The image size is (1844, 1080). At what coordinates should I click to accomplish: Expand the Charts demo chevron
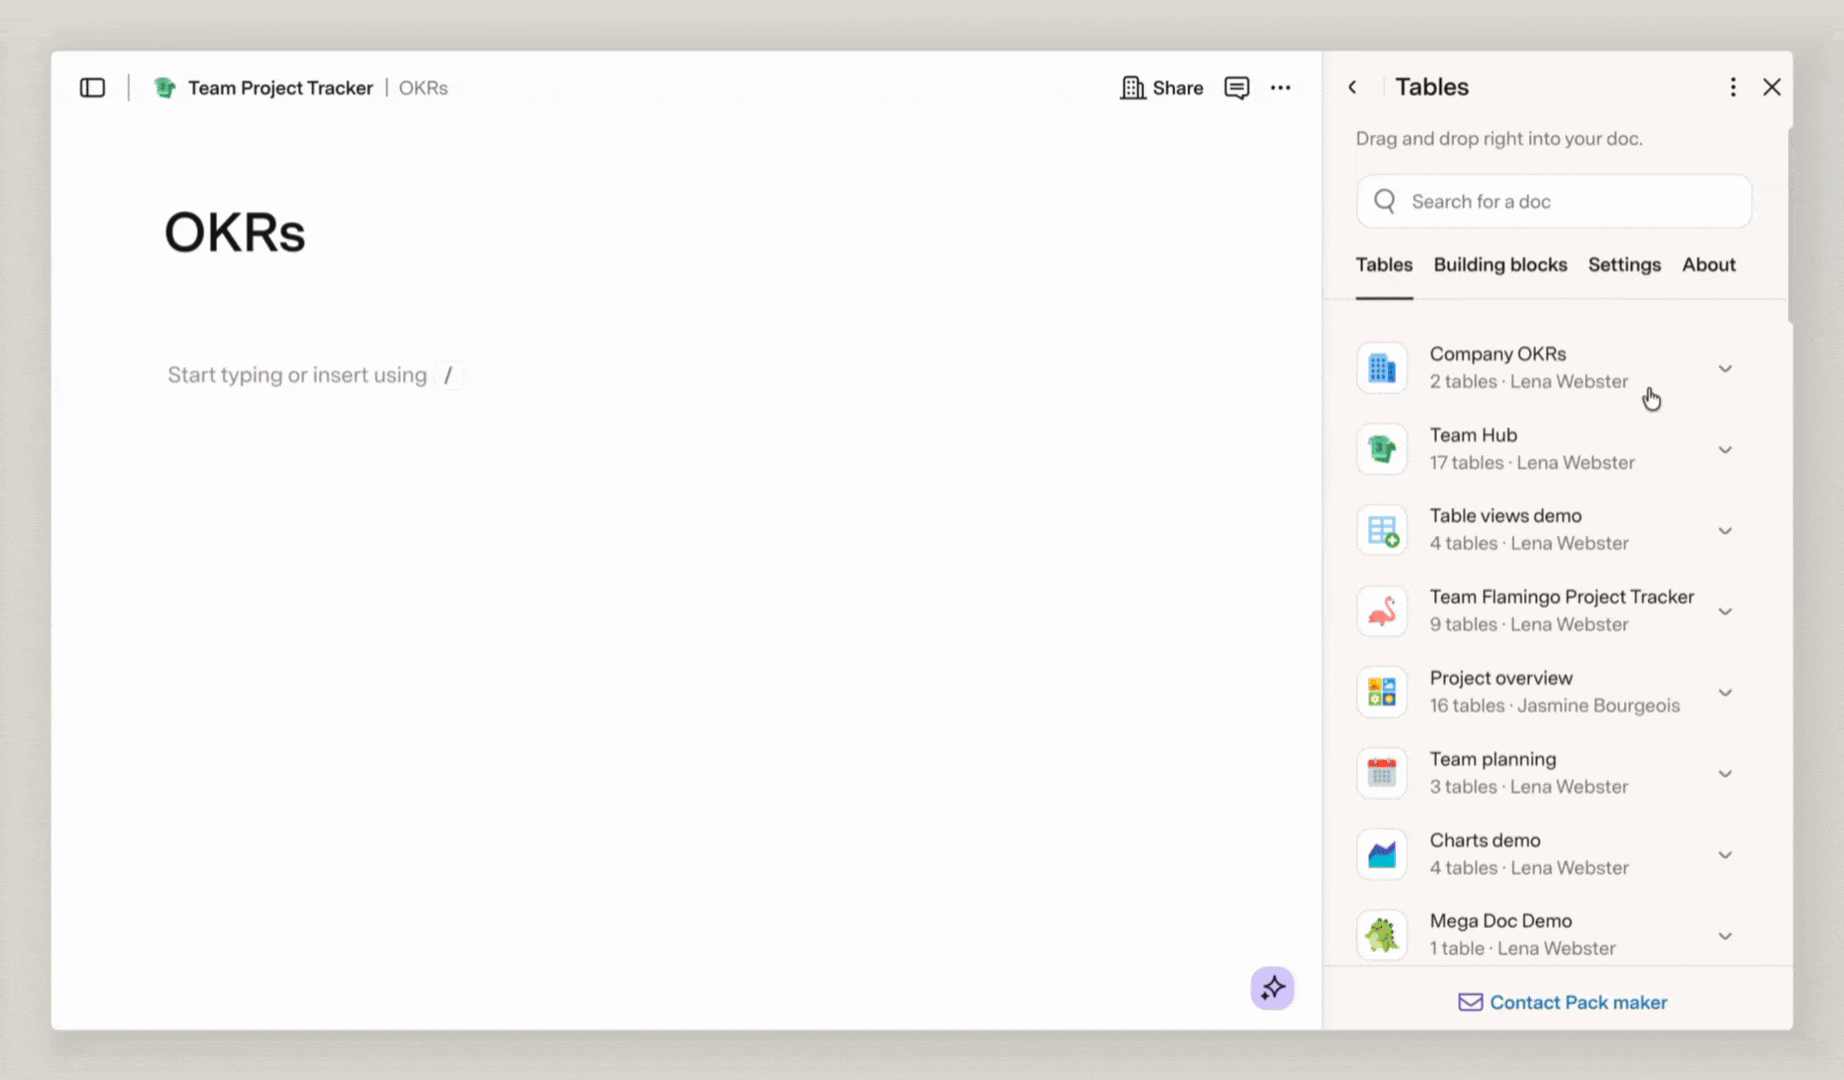pyautogui.click(x=1725, y=855)
